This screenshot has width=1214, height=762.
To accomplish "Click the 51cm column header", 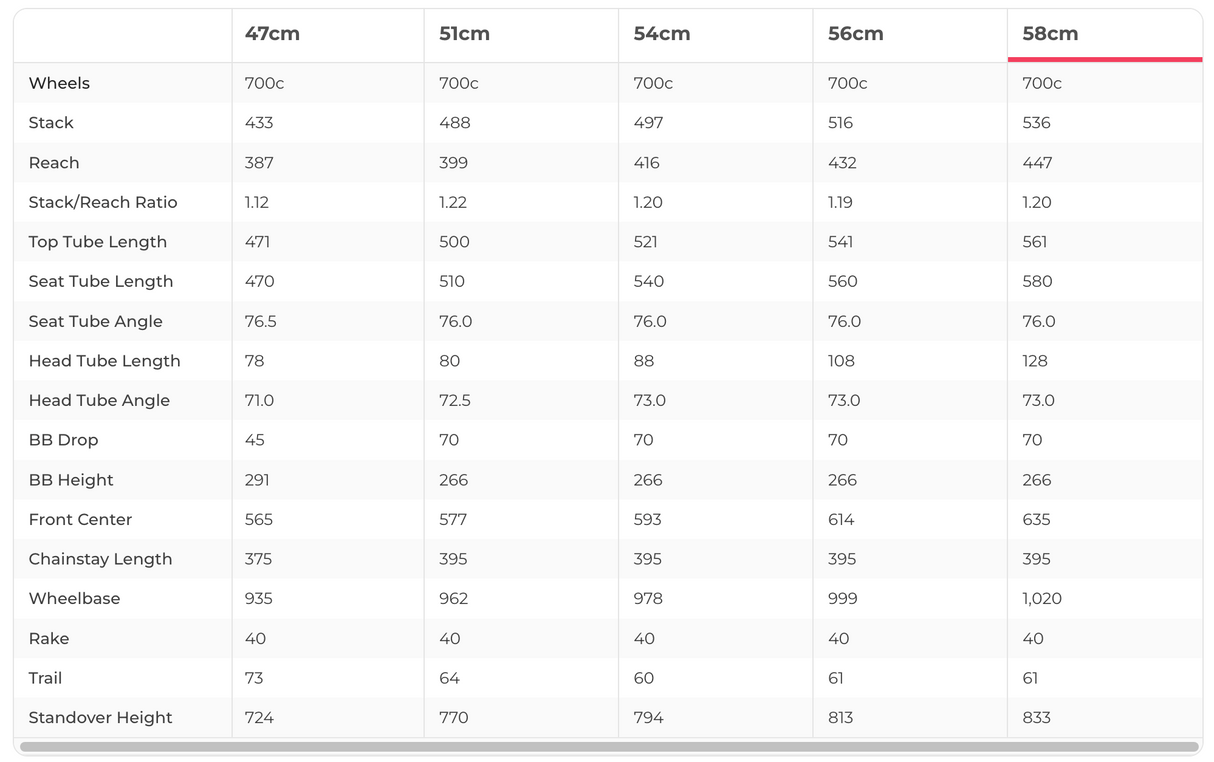I will (464, 34).
